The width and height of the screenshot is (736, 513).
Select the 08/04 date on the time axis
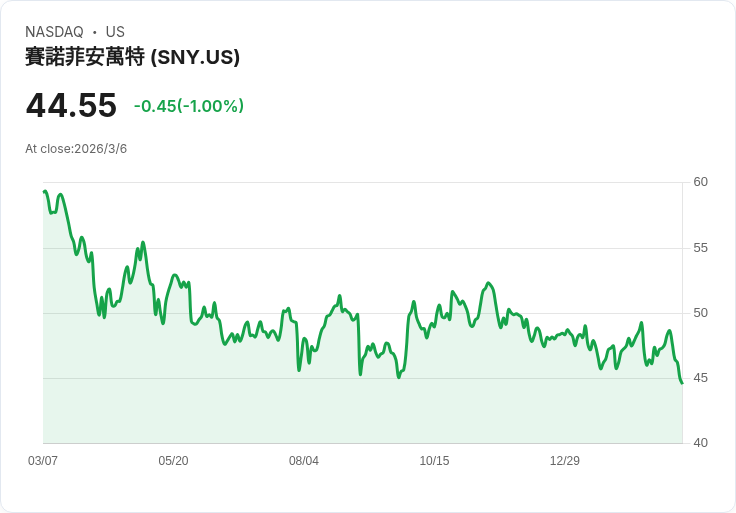(304, 461)
